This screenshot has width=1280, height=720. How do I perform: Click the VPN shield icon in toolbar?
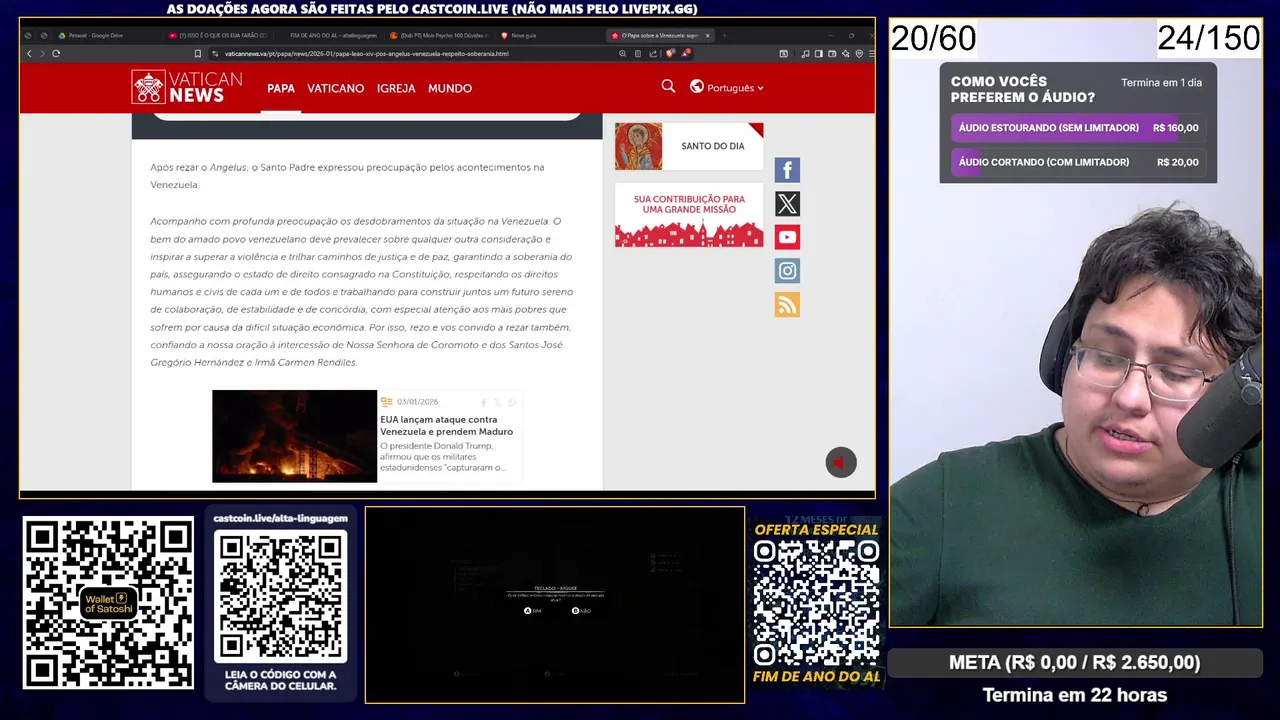[859, 53]
